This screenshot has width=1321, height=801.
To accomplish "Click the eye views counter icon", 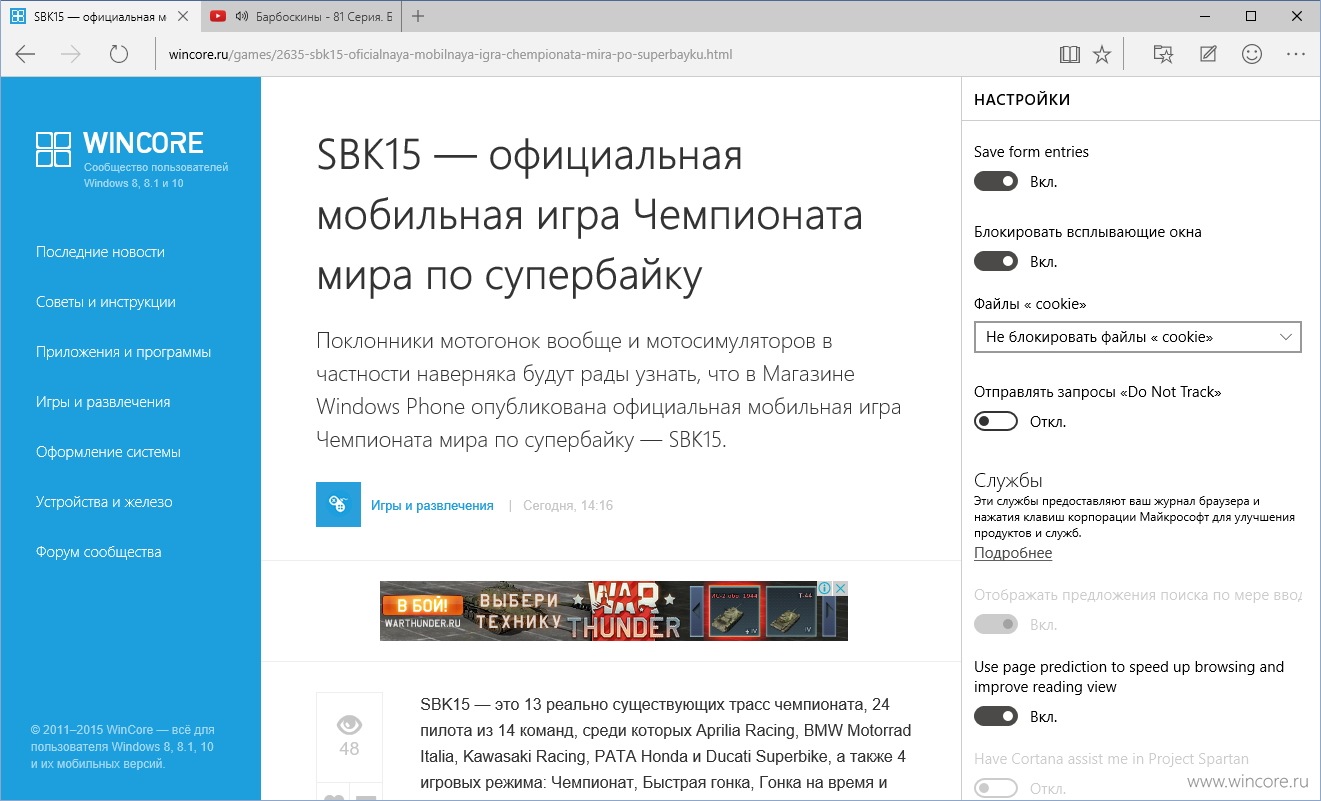I will click(349, 725).
